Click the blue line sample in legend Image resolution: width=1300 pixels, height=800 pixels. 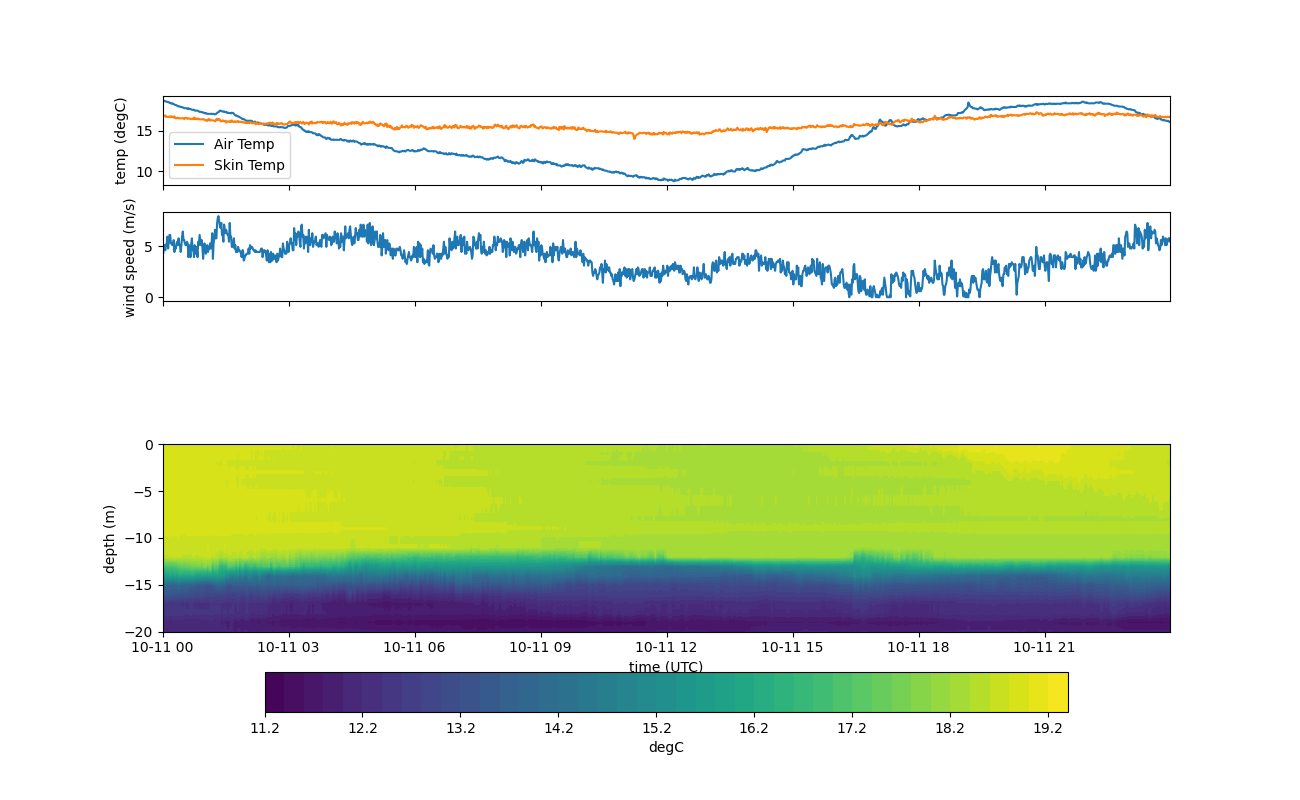189,144
